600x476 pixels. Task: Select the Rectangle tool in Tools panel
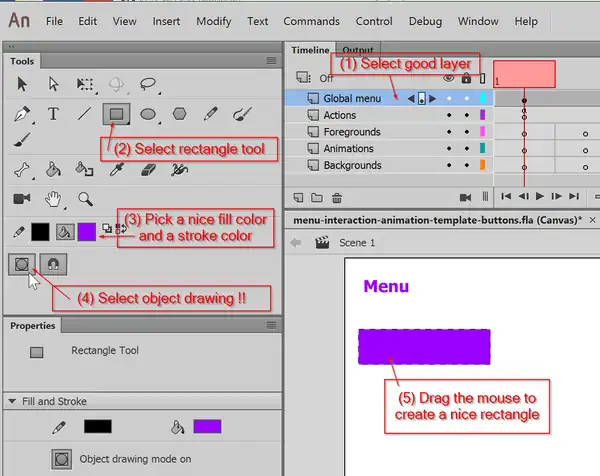pos(116,114)
